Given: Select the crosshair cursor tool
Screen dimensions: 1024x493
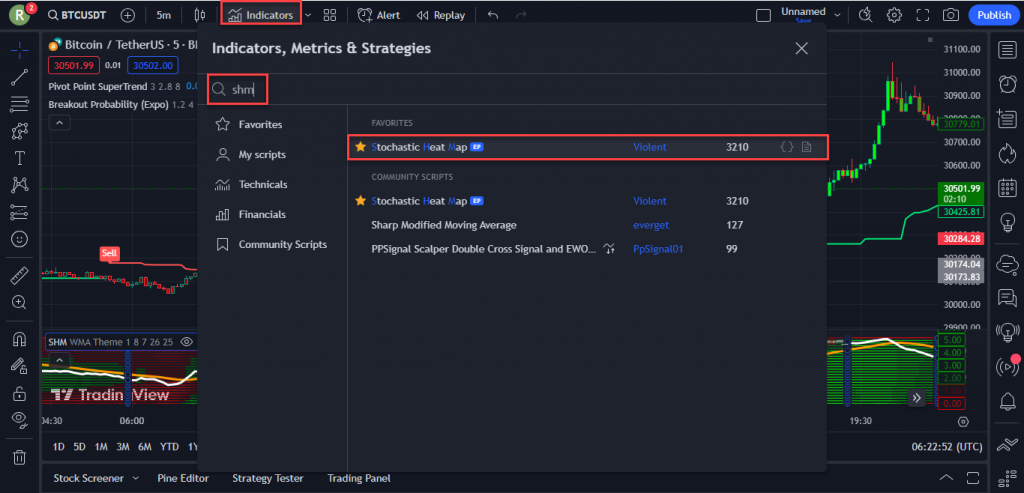Looking at the screenshot, I should pyautogui.click(x=20, y=49).
